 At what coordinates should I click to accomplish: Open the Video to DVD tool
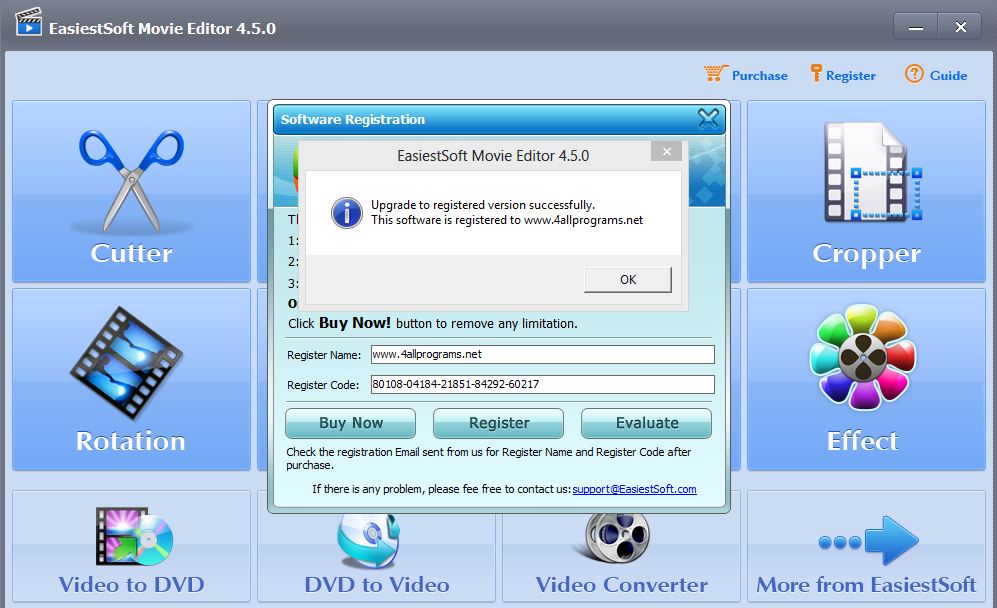click(130, 547)
